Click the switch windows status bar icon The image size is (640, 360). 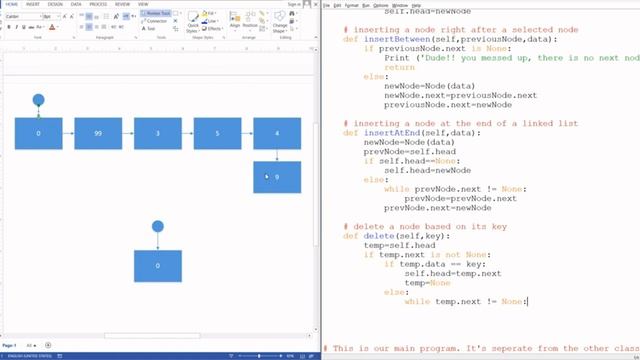tap(311, 356)
